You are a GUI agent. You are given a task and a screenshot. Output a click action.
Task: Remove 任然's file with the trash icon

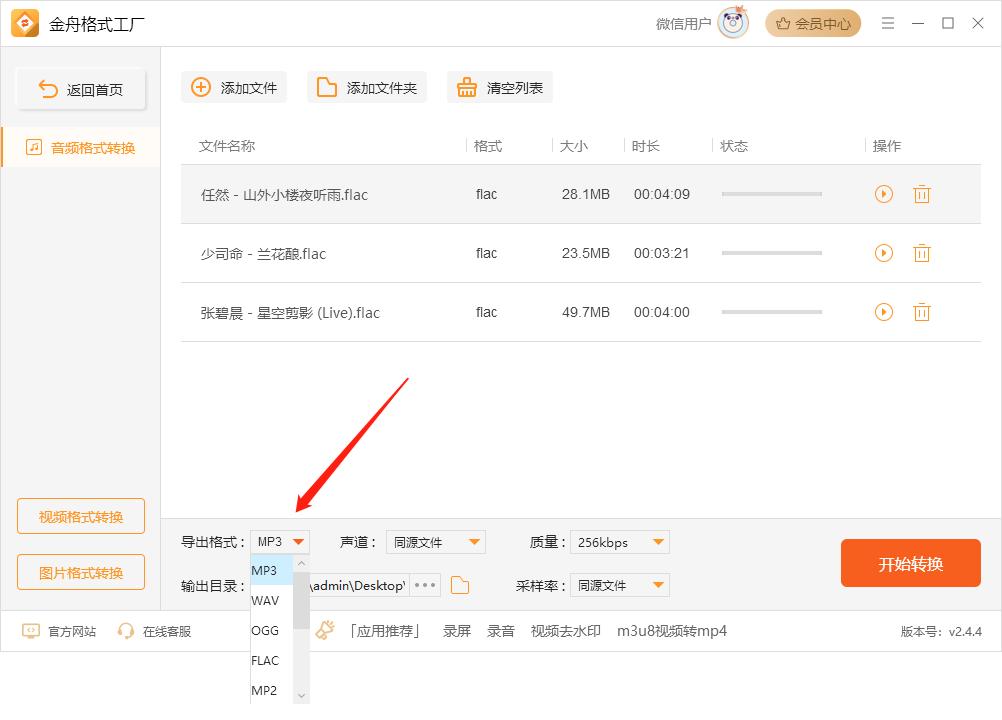(x=921, y=194)
